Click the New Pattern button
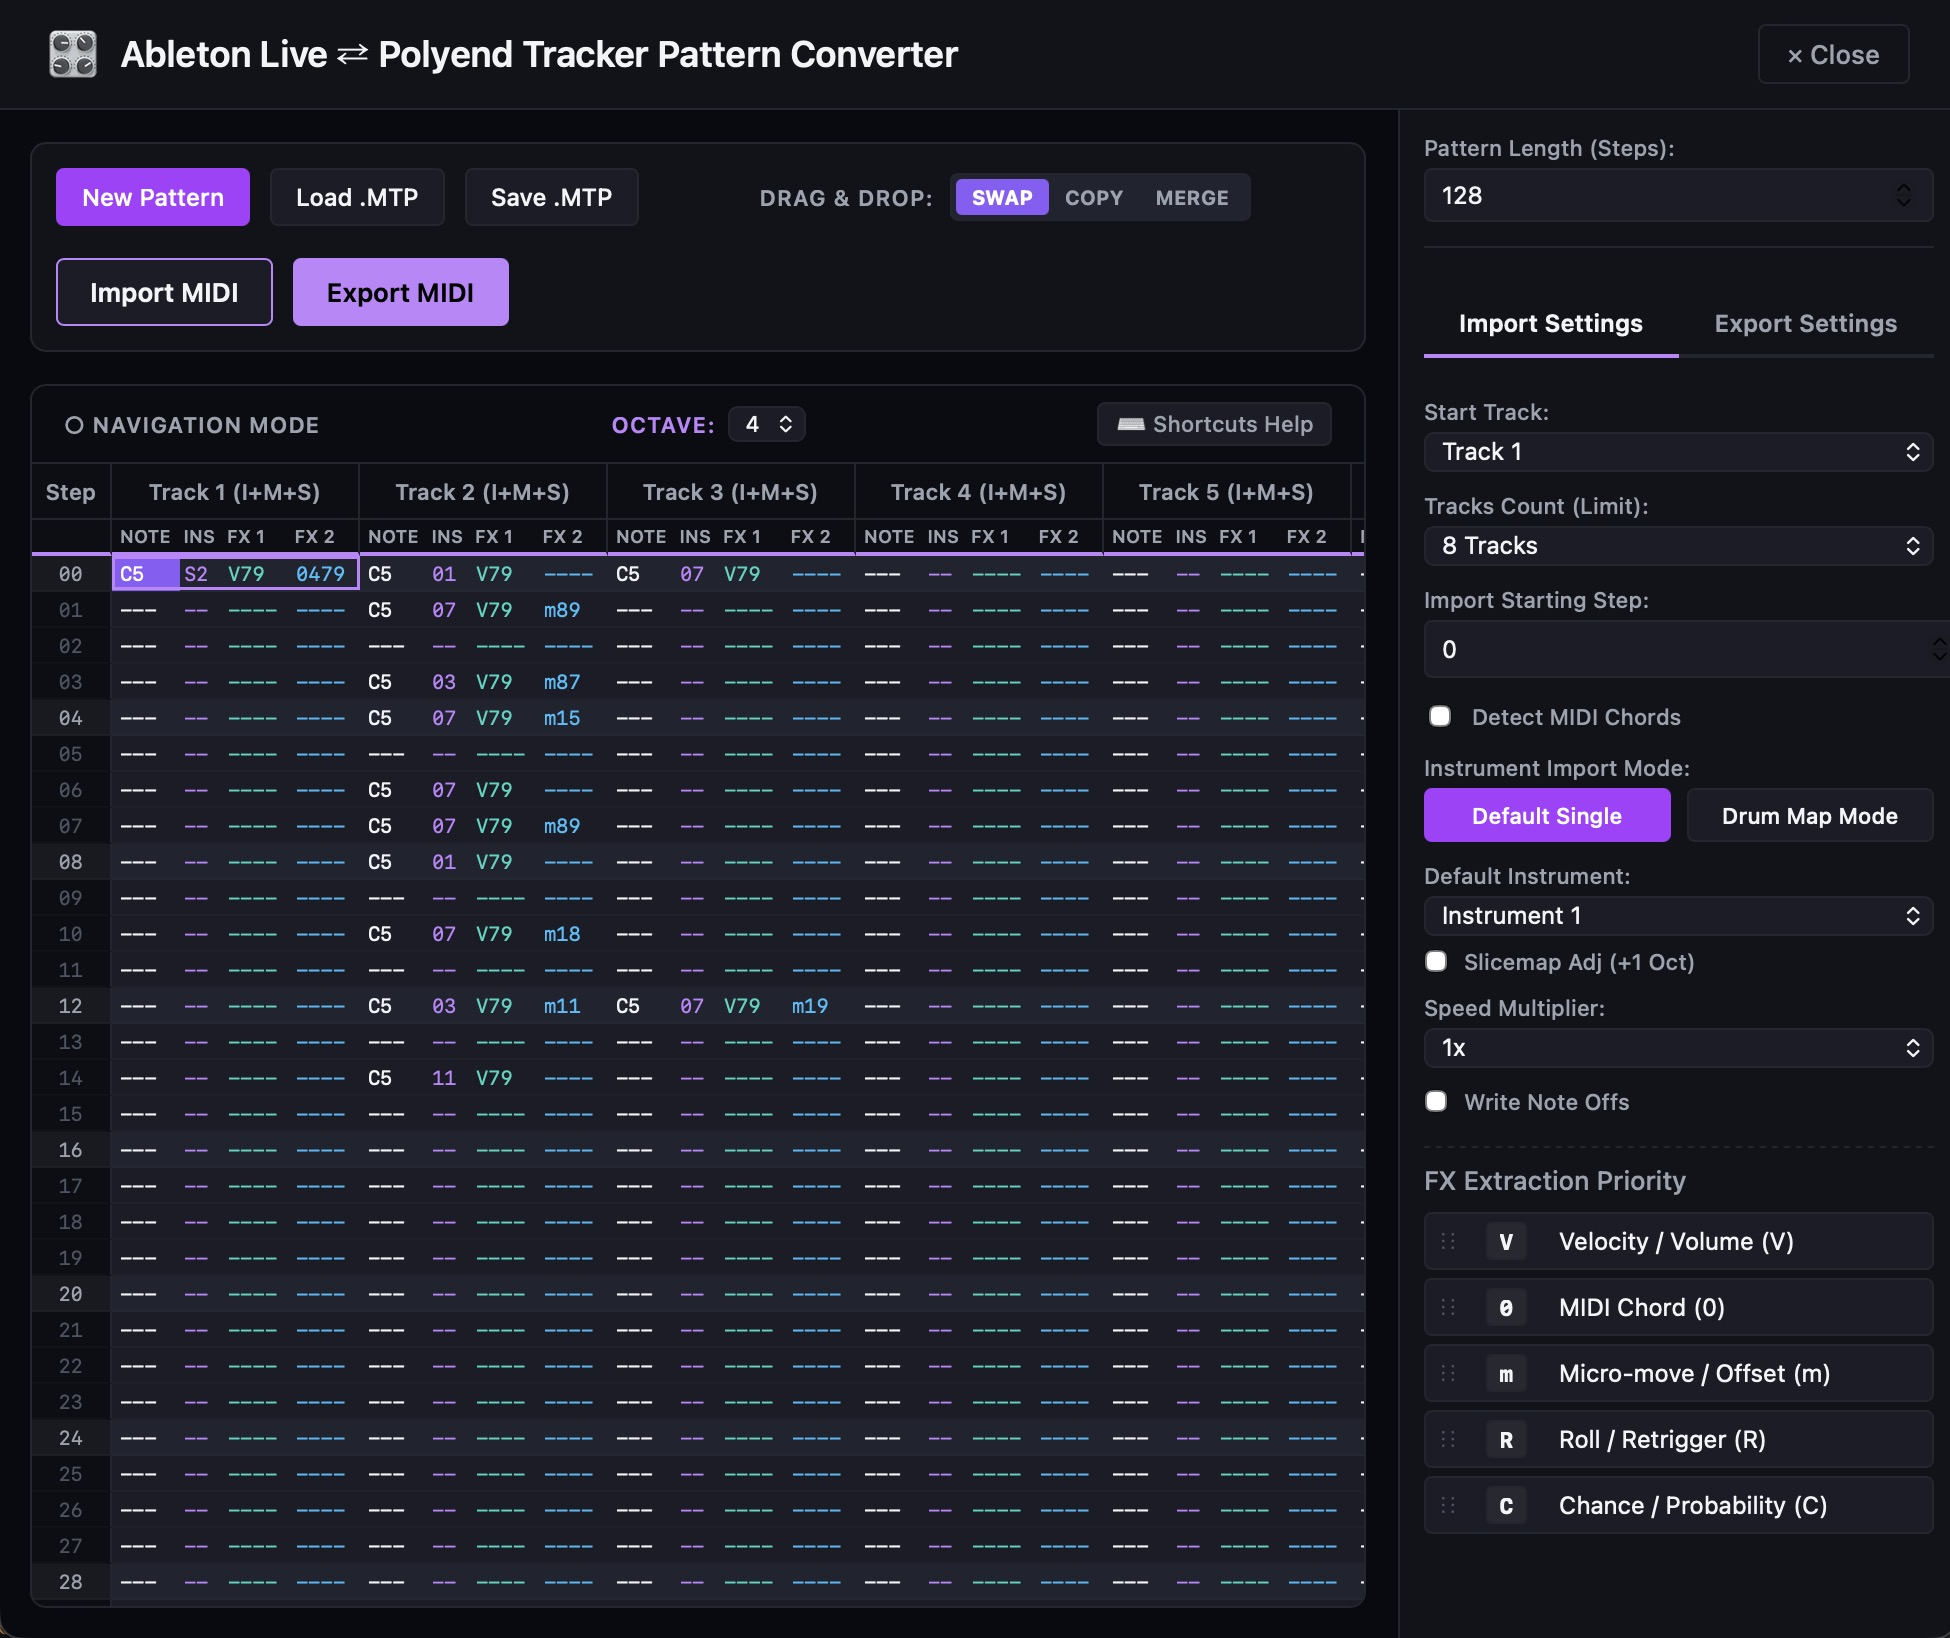The width and height of the screenshot is (1950, 1638). tap(153, 197)
